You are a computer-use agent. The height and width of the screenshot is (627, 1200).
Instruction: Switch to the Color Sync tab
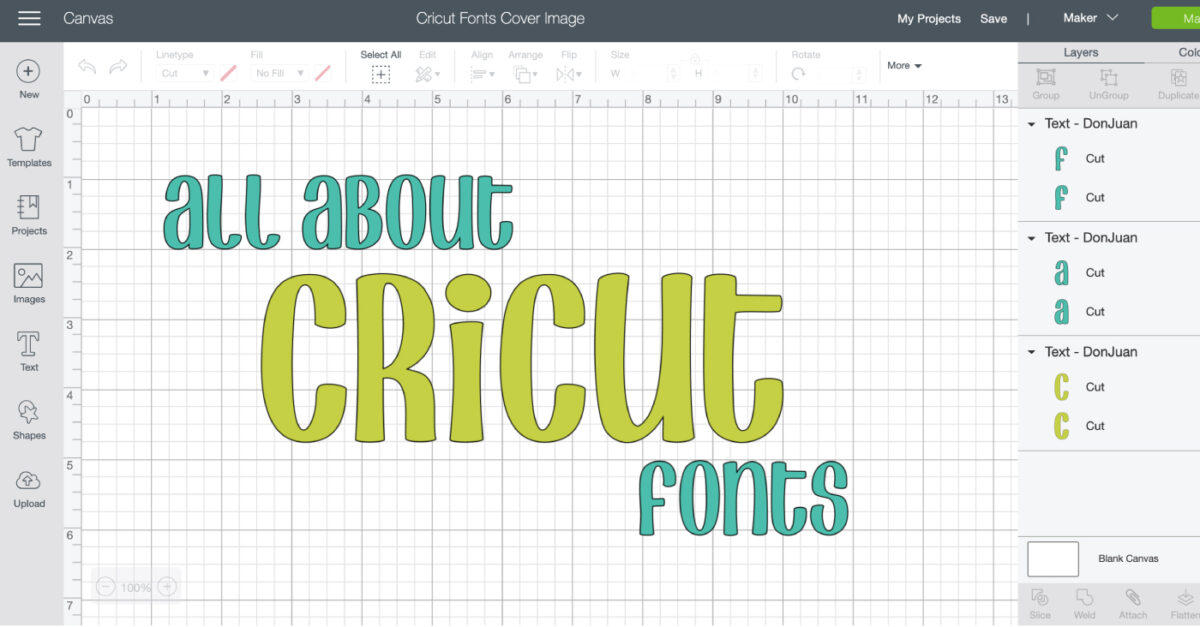[1188, 52]
